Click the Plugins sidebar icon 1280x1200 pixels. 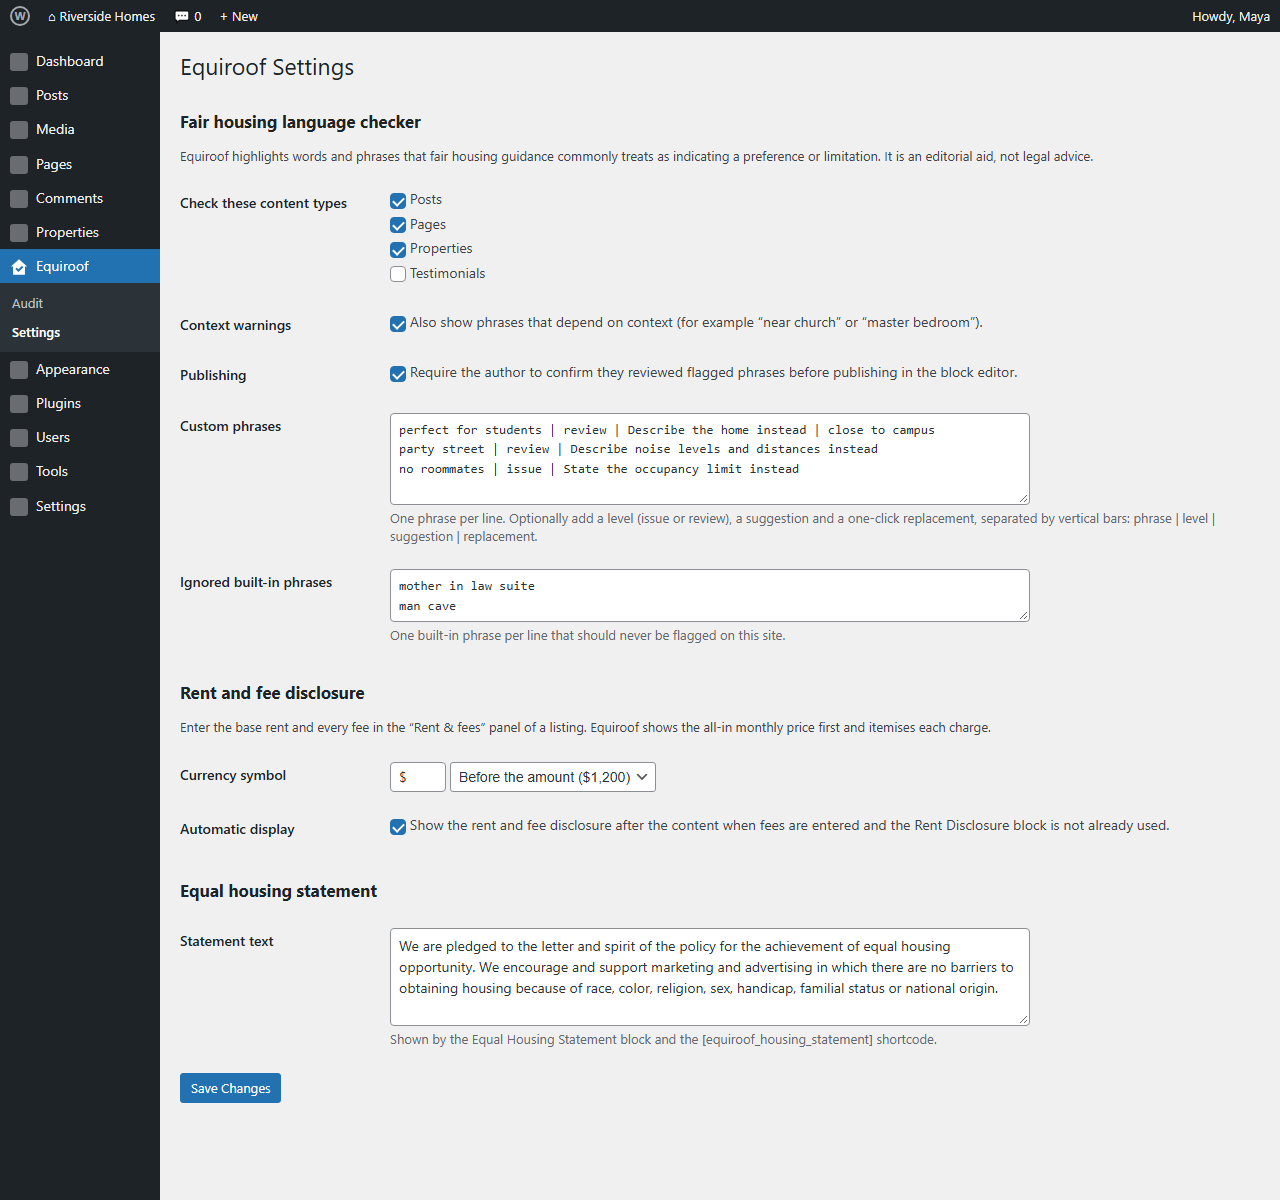tap(19, 404)
